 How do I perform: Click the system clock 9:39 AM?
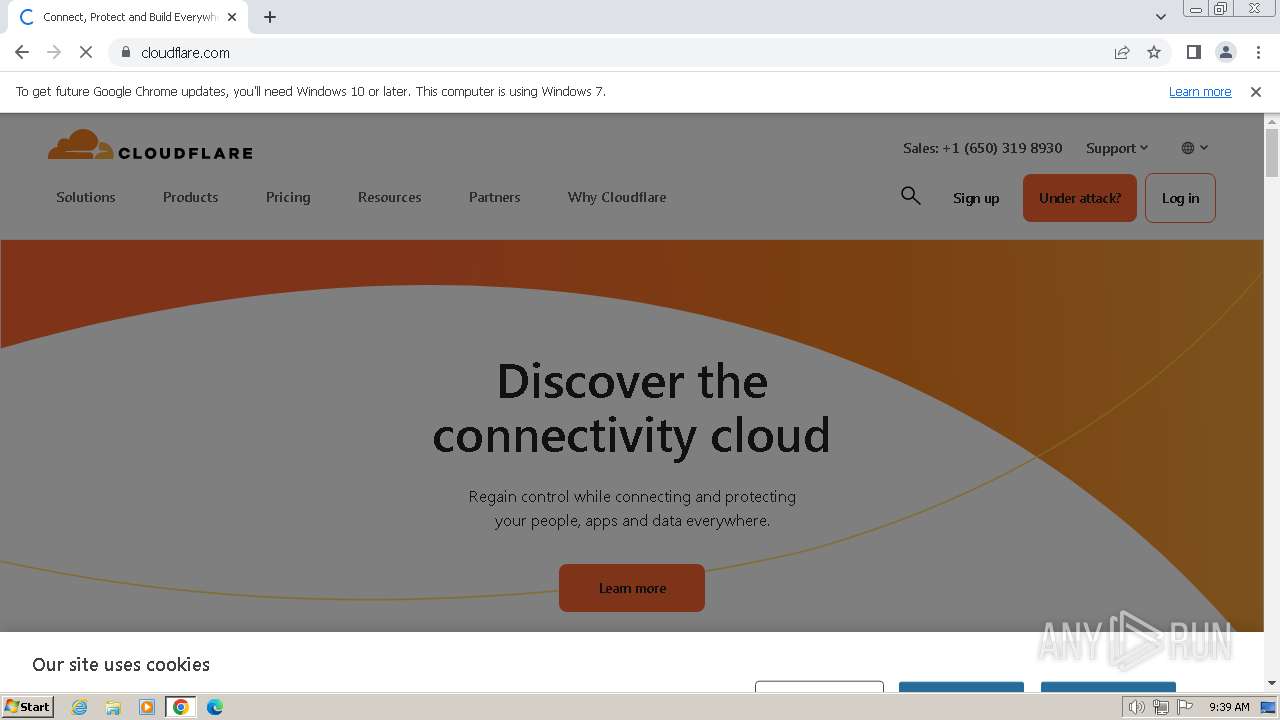(1229, 707)
